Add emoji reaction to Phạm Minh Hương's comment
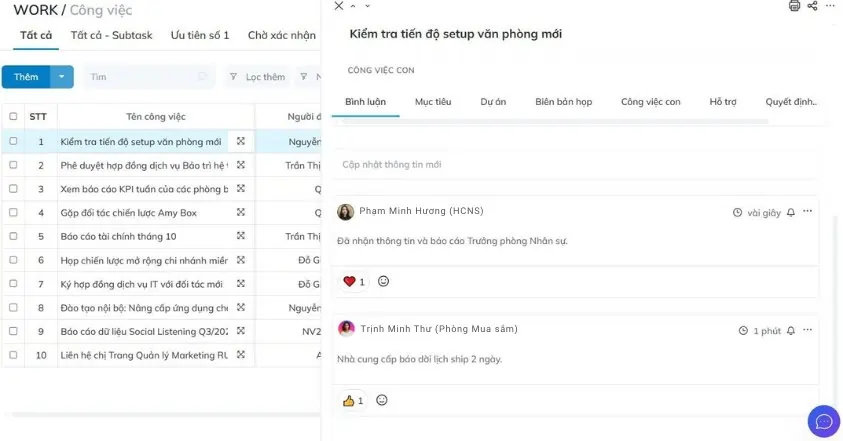Image resolution: width=843 pixels, height=441 pixels. tap(383, 282)
